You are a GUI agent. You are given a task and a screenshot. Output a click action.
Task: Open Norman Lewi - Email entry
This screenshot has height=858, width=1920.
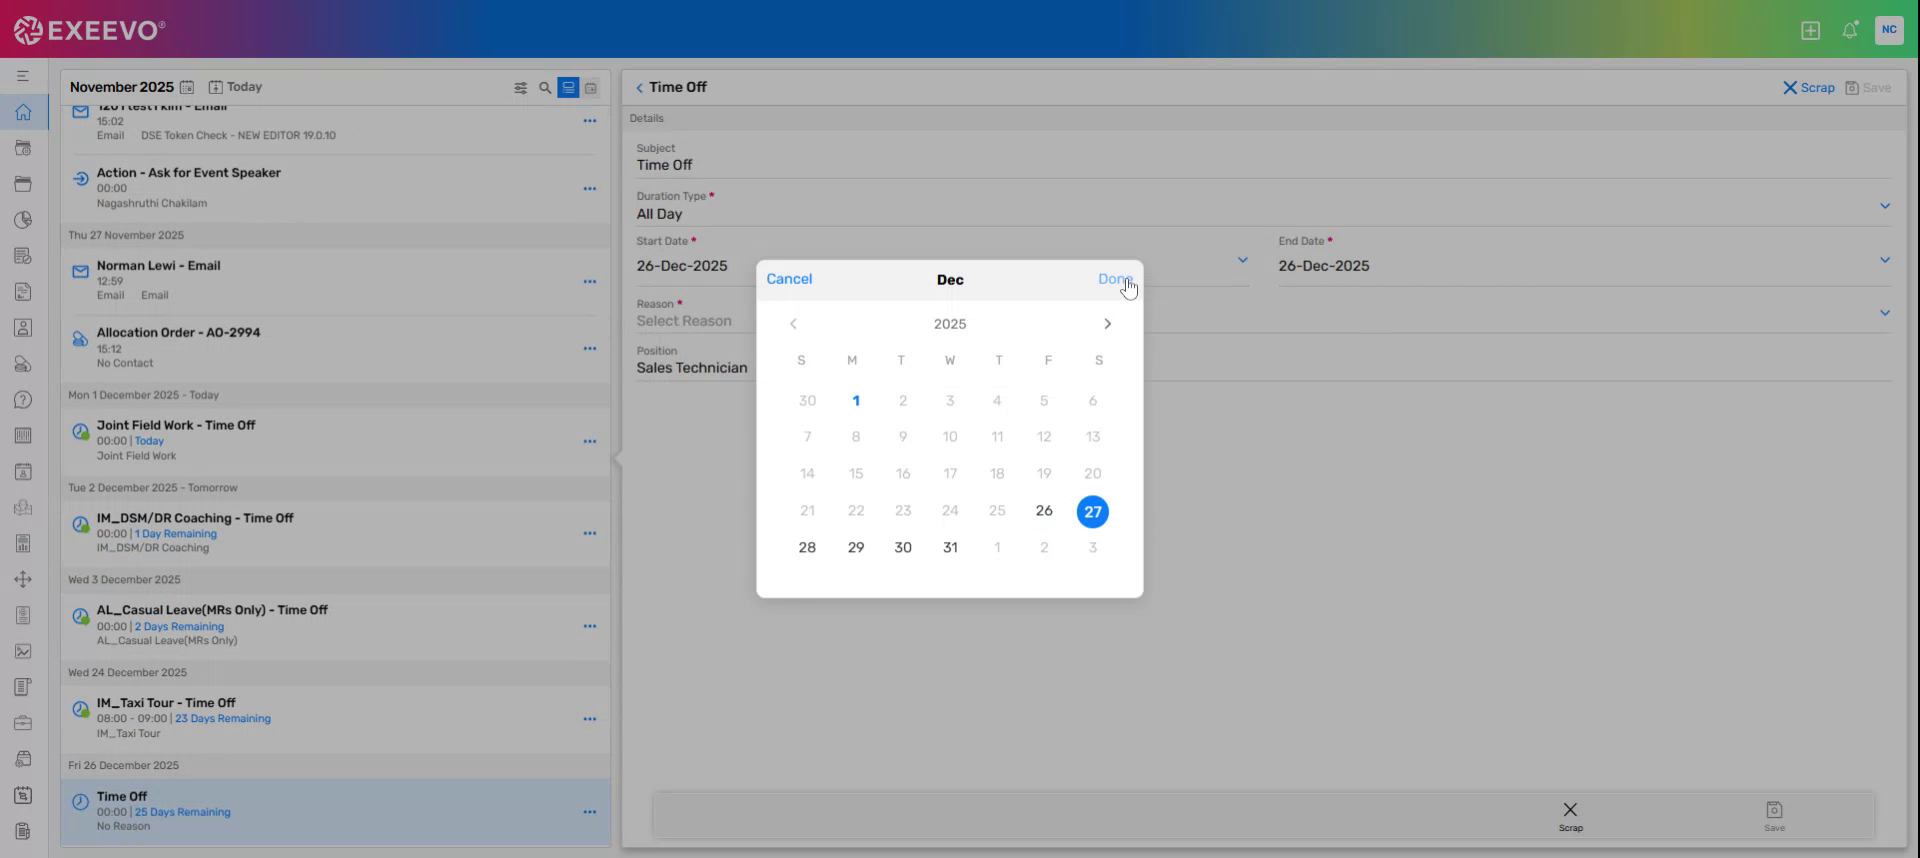tap(335, 281)
